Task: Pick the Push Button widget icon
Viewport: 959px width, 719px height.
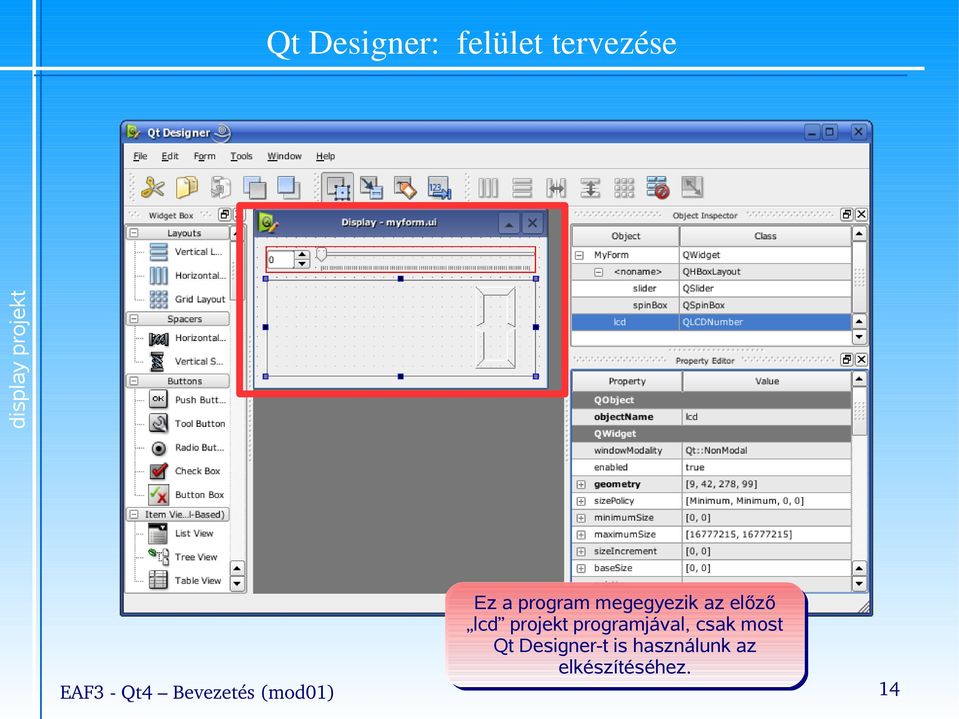Action: tap(158, 399)
